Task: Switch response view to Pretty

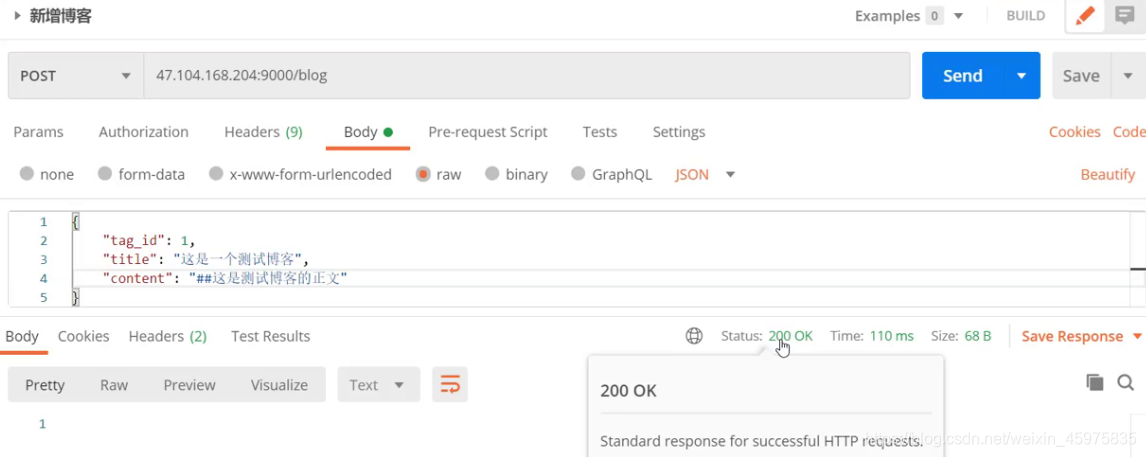Action: click(45, 385)
